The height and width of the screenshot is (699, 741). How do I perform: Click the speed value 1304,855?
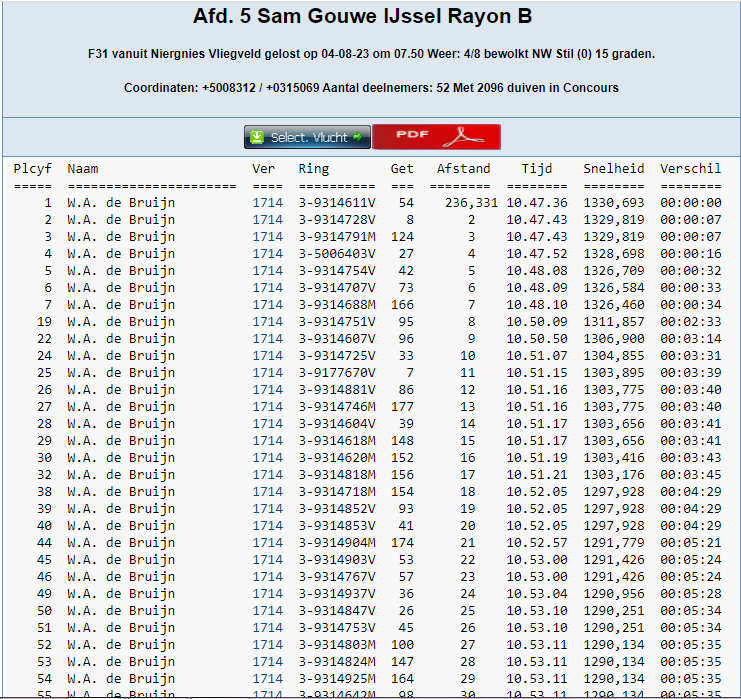614,356
